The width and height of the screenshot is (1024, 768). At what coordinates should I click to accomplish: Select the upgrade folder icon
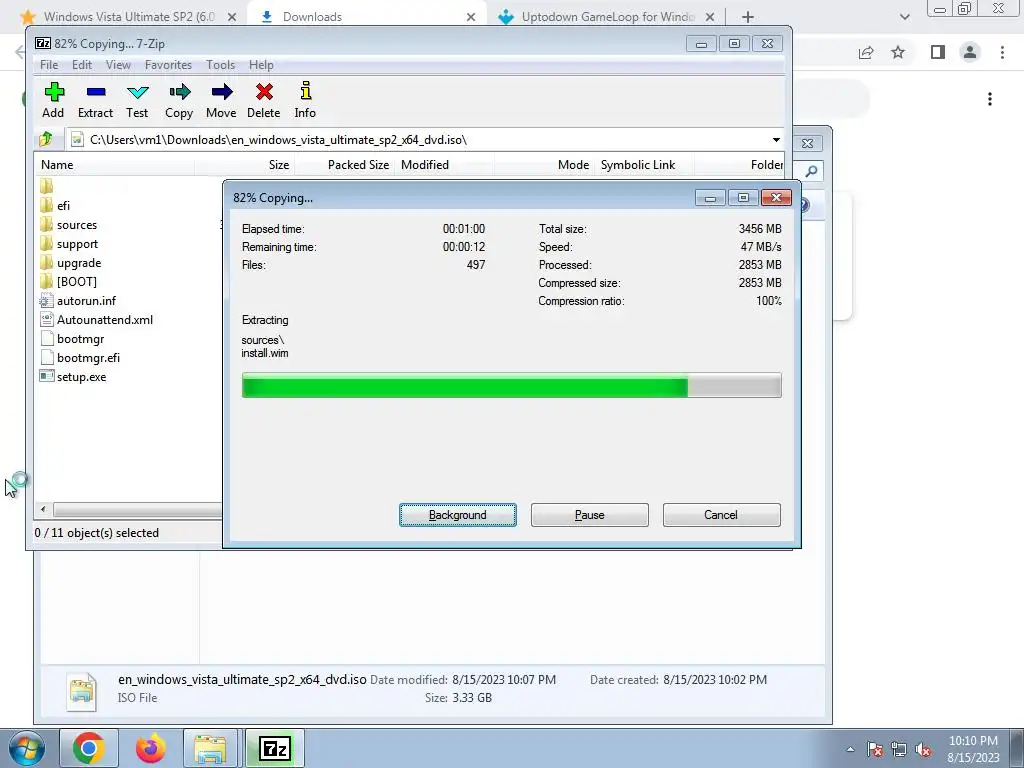(46, 263)
